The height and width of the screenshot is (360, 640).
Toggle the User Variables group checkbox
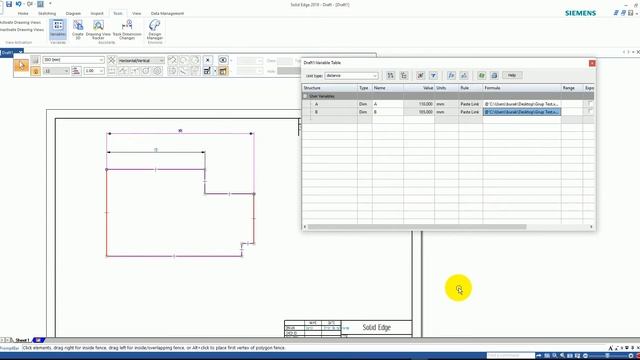pos(305,96)
